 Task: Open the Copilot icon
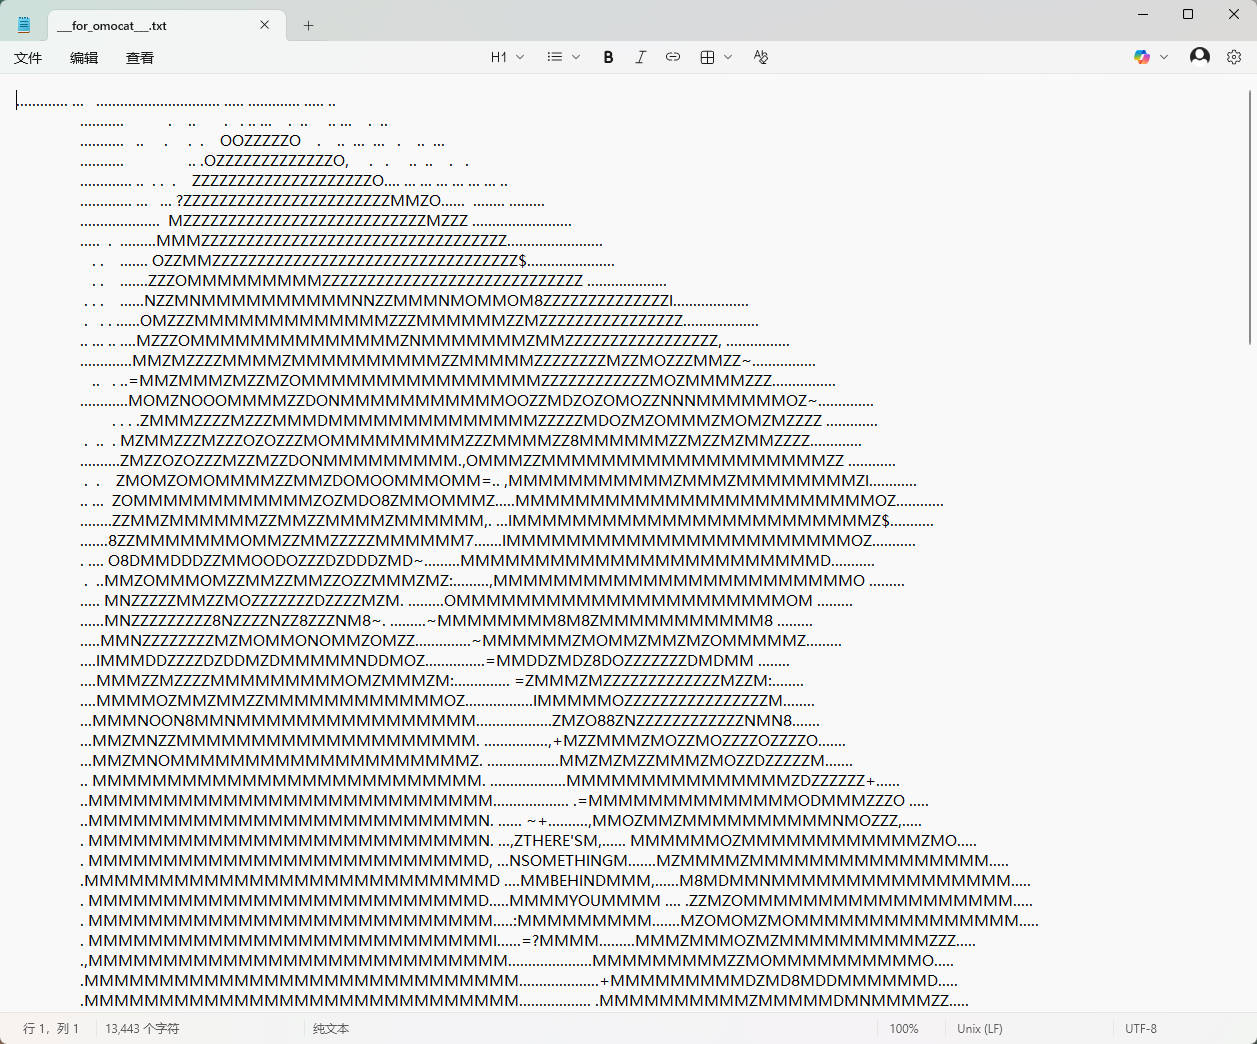1141,57
